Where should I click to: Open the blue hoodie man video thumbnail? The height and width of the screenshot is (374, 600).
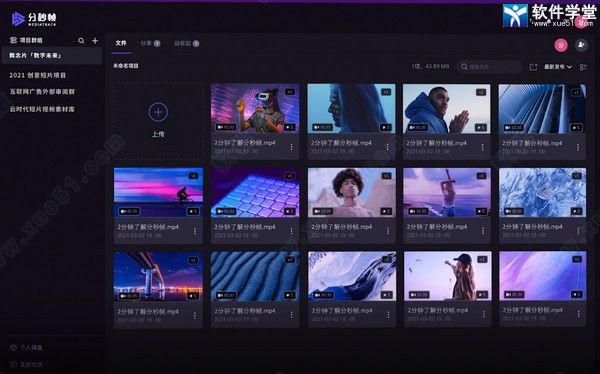point(447,109)
